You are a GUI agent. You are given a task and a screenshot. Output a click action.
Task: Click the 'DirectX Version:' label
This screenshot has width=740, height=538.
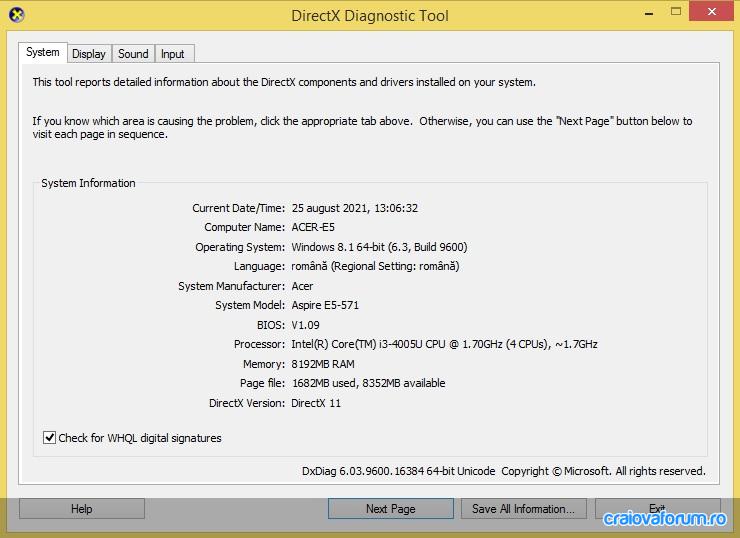[x=247, y=403]
